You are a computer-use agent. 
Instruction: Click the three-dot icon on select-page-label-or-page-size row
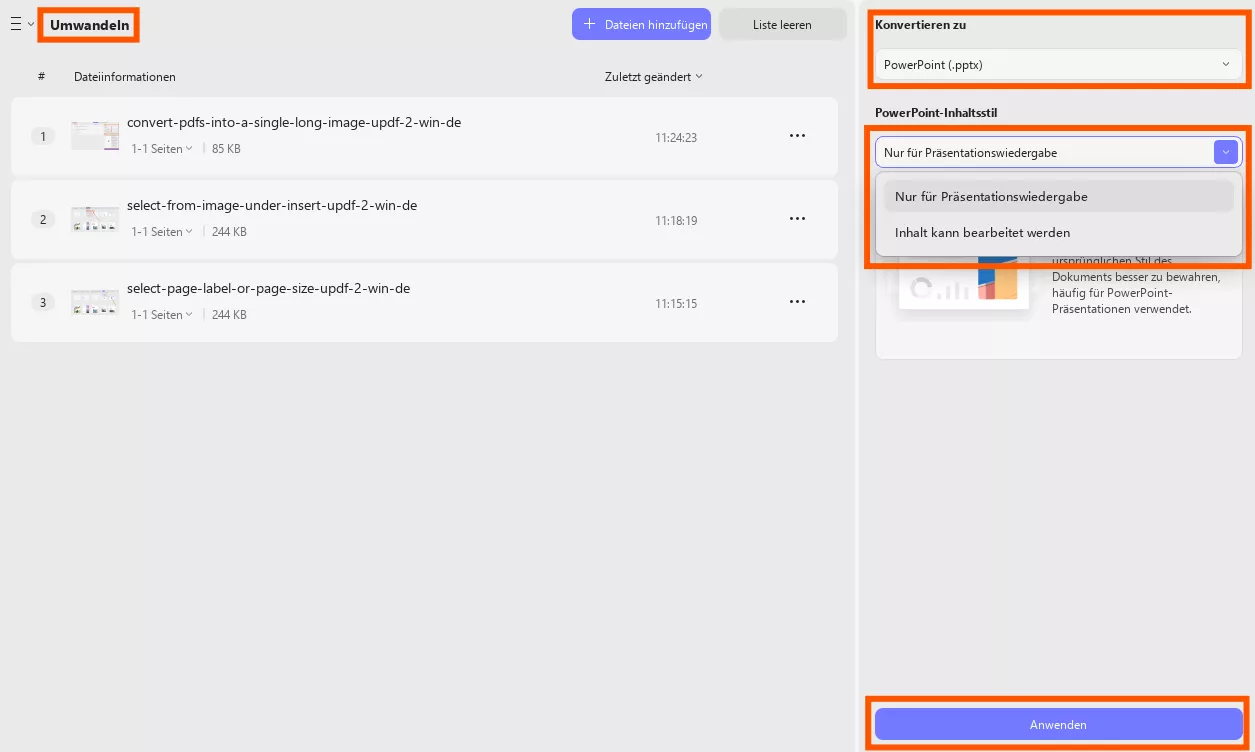[x=797, y=301]
